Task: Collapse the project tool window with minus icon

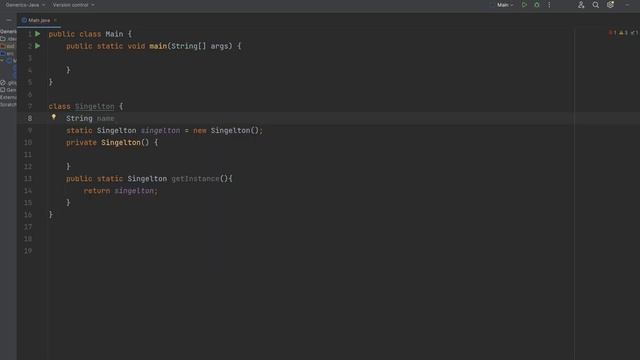Action: [9, 20]
